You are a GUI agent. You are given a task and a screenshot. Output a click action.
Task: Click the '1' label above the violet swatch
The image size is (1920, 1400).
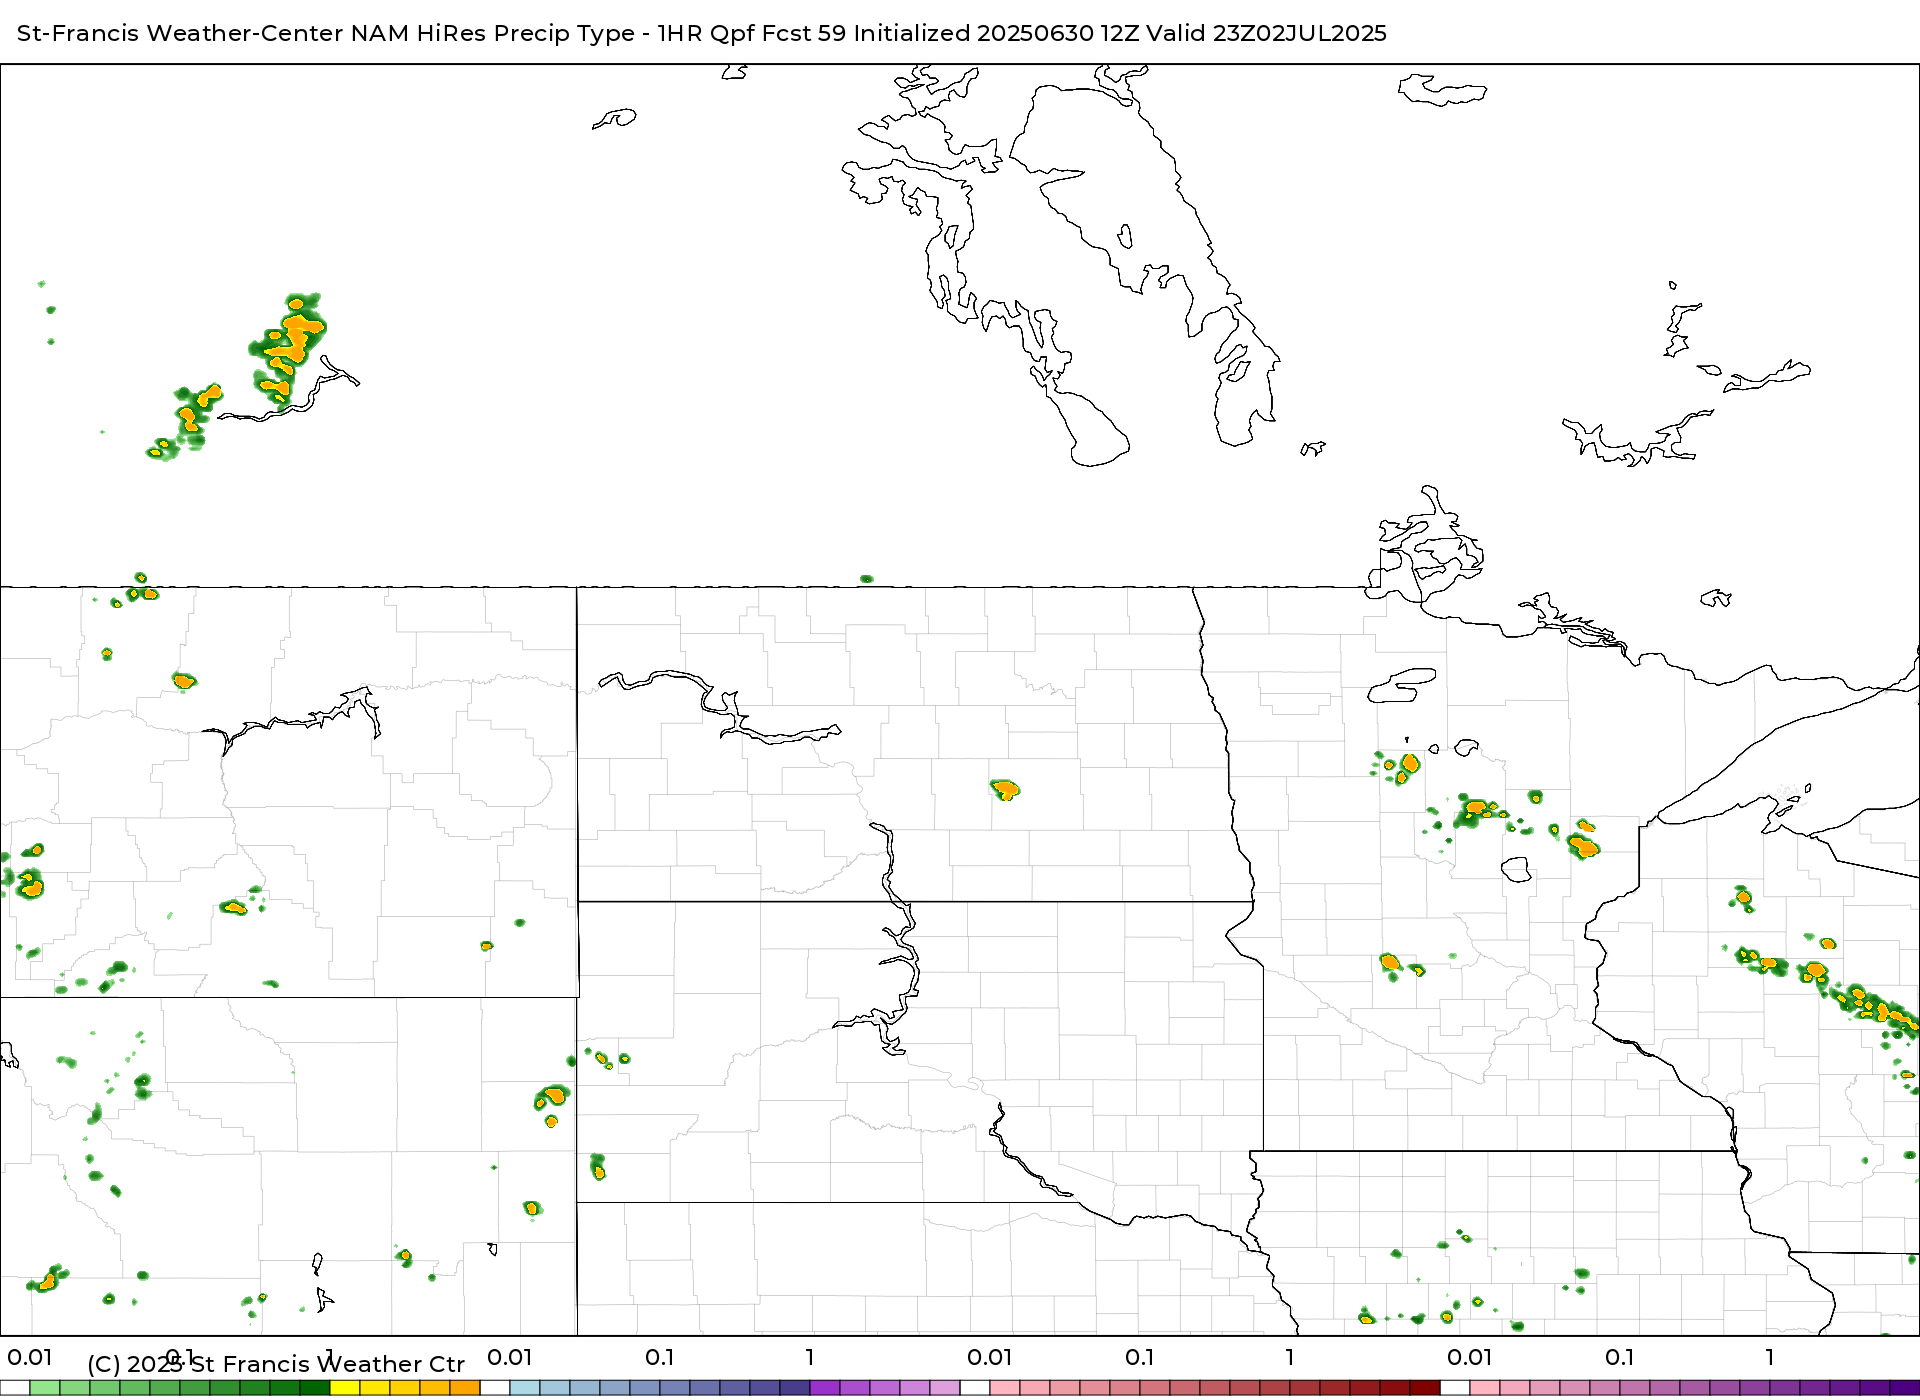click(x=810, y=1357)
